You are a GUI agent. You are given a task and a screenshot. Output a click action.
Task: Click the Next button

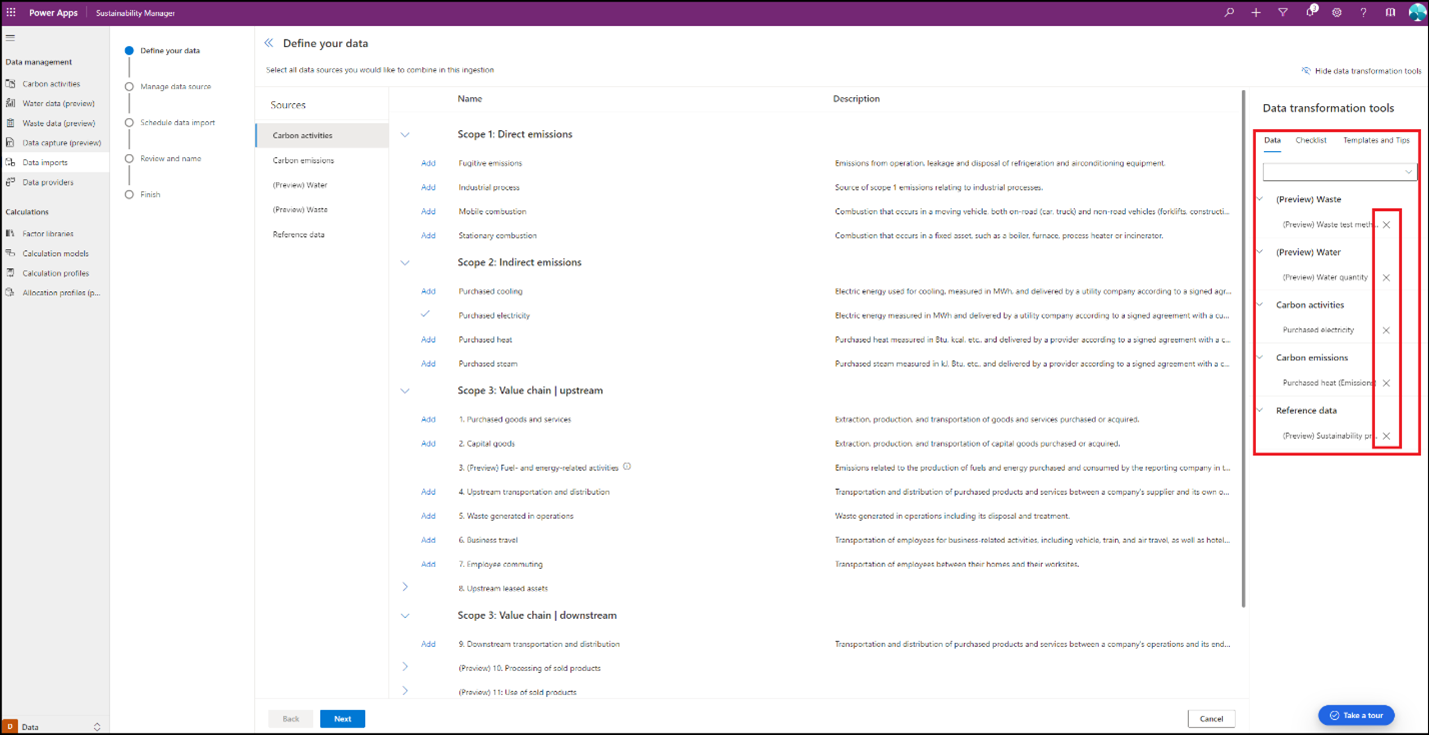[342, 719]
